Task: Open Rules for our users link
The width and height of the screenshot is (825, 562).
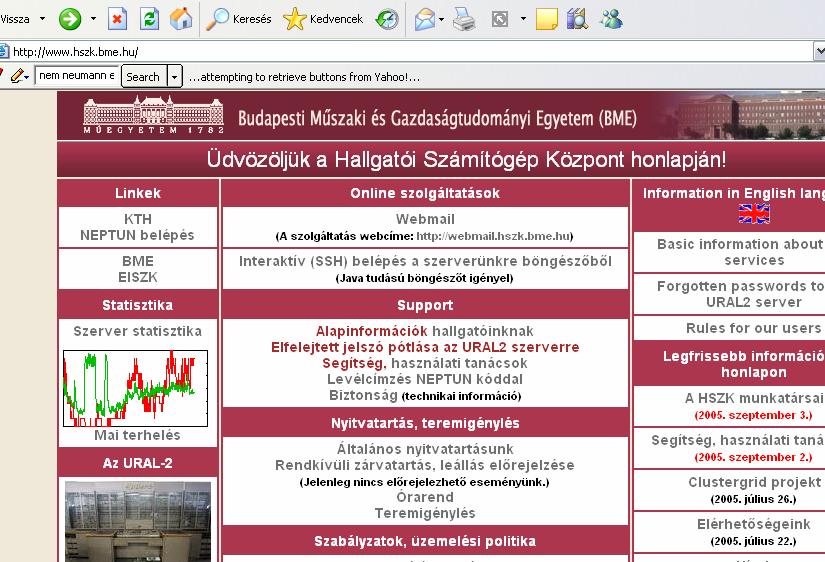Action: point(753,328)
